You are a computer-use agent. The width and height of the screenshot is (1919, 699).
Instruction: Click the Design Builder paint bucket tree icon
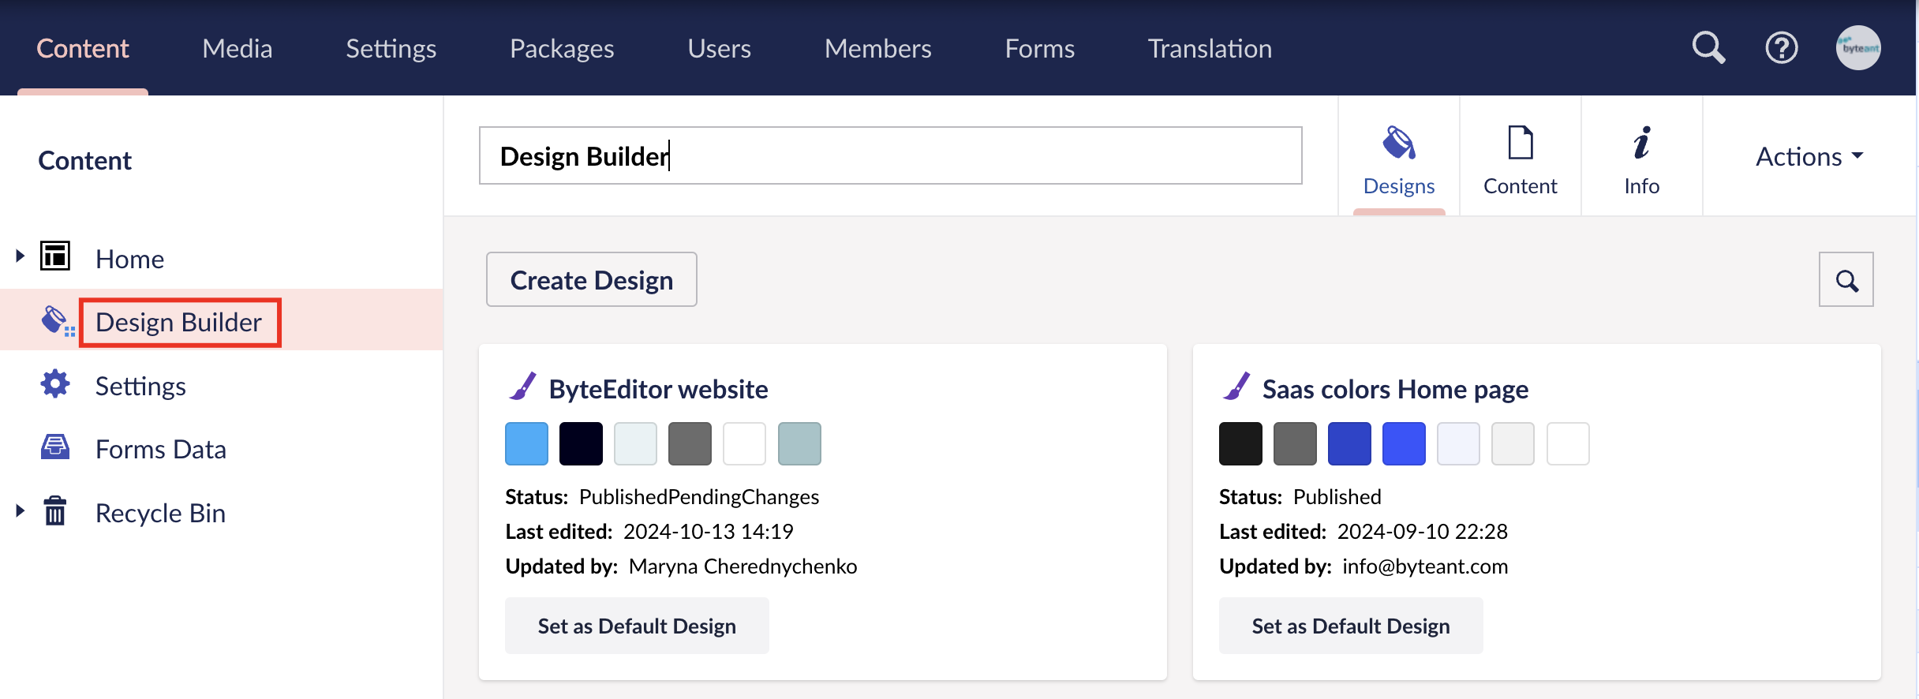coord(56,321)
